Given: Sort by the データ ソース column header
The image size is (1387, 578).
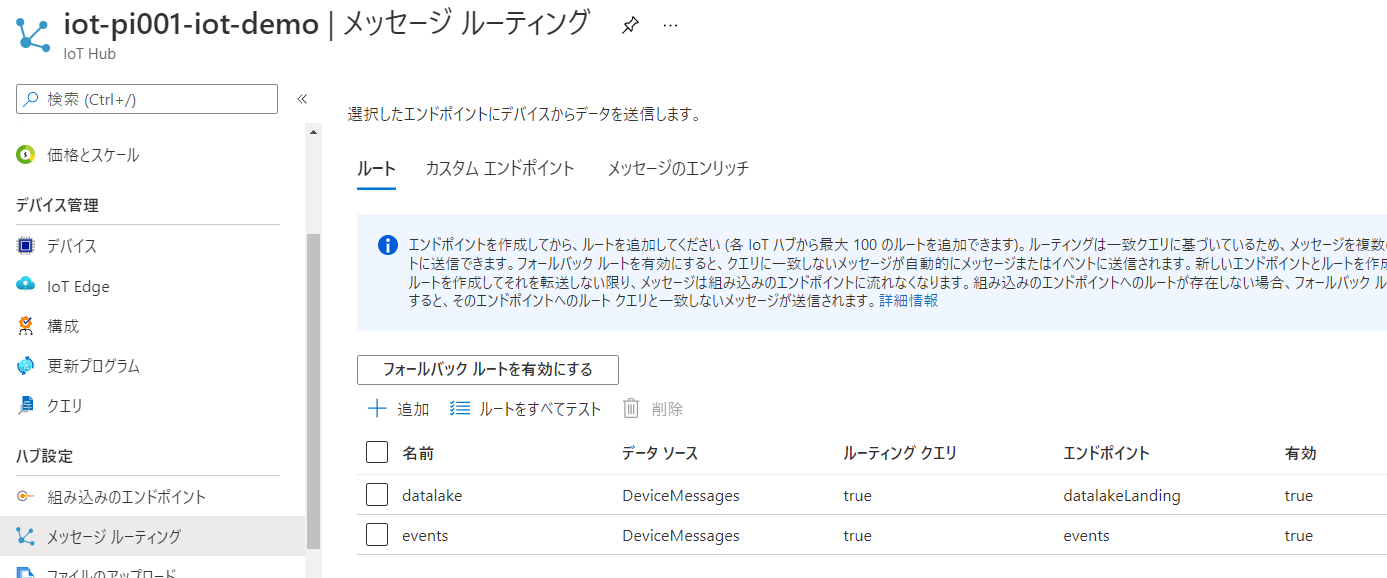Looking at the screenshot, I should click(660, 453).
